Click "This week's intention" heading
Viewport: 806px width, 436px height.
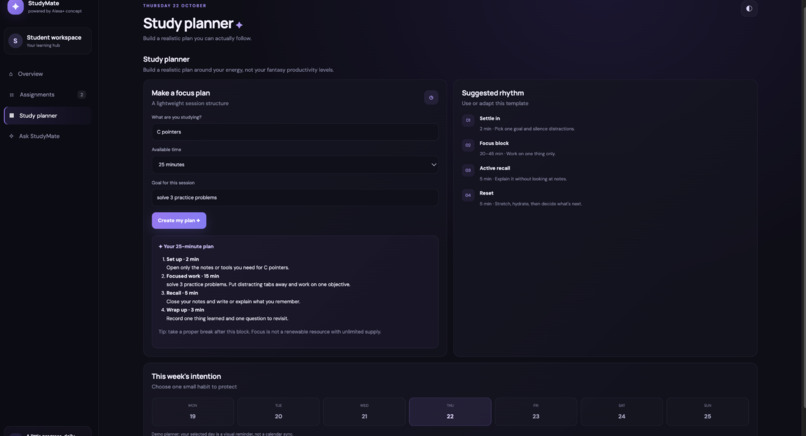pos(186,376)
